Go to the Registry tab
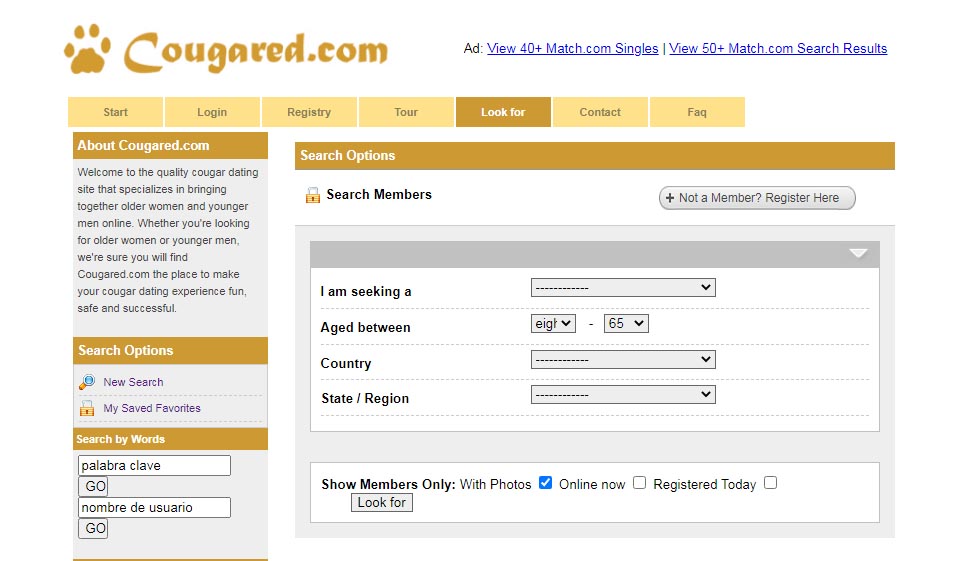 (x=309, y=112)
